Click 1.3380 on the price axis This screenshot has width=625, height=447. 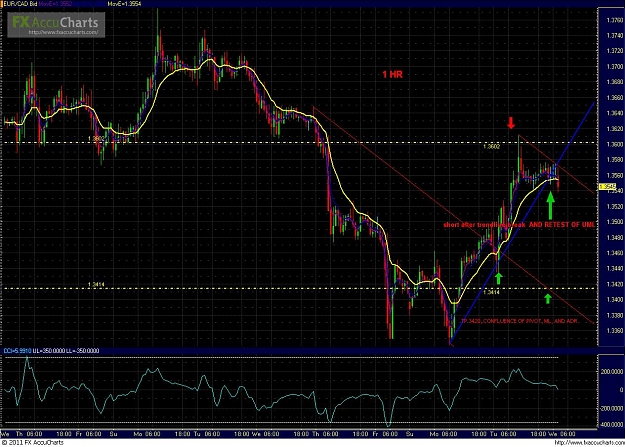click(x=614, y=315)
